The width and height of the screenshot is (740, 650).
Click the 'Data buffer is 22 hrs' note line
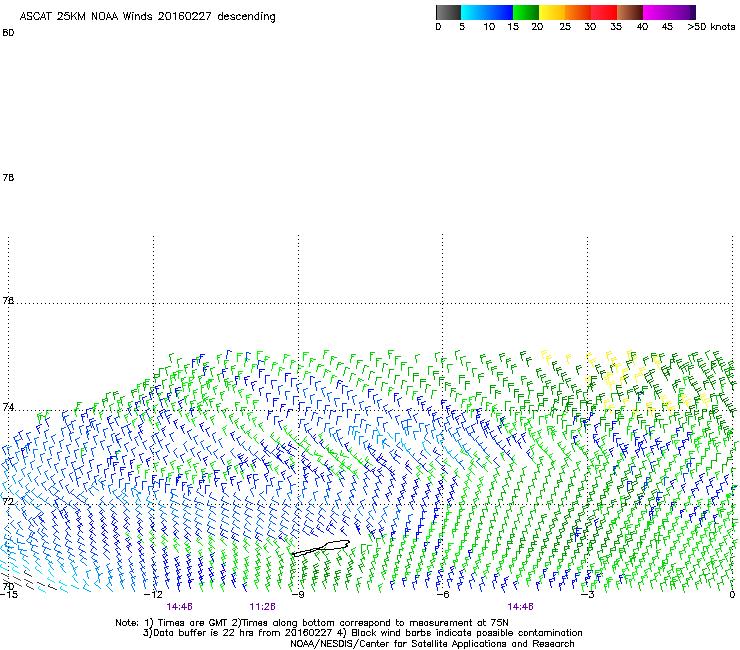click(x=362, y=633)
